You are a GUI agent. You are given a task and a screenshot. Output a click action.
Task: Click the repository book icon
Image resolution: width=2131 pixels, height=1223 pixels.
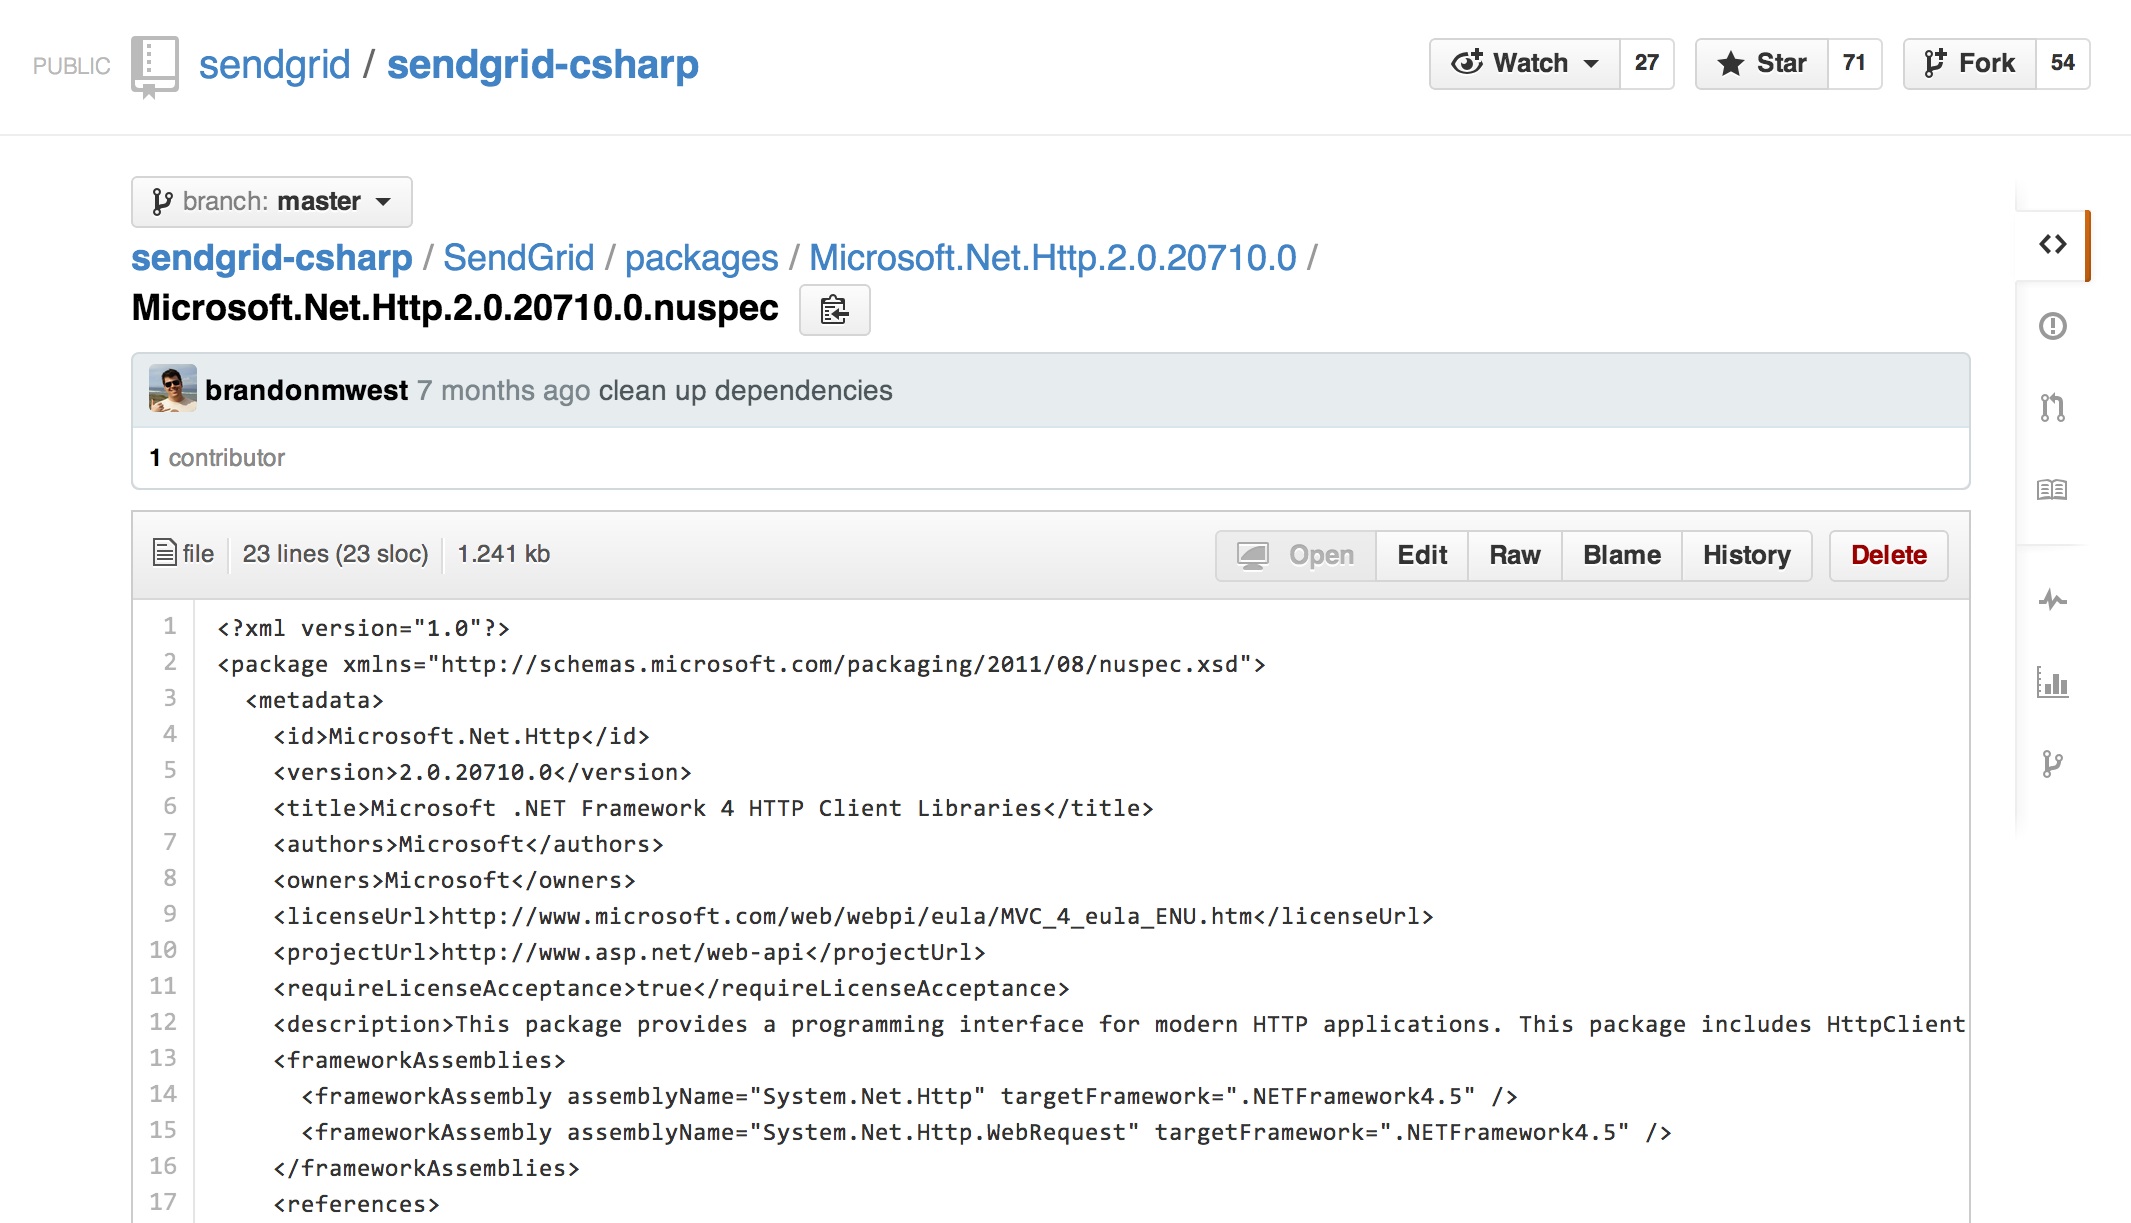click(155, 66)
